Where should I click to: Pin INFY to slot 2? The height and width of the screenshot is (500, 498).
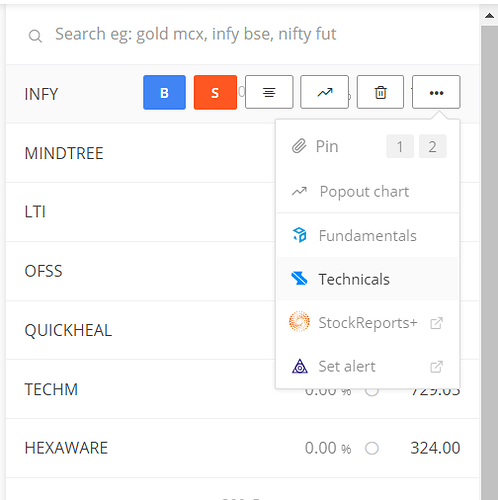pos(432,146)
